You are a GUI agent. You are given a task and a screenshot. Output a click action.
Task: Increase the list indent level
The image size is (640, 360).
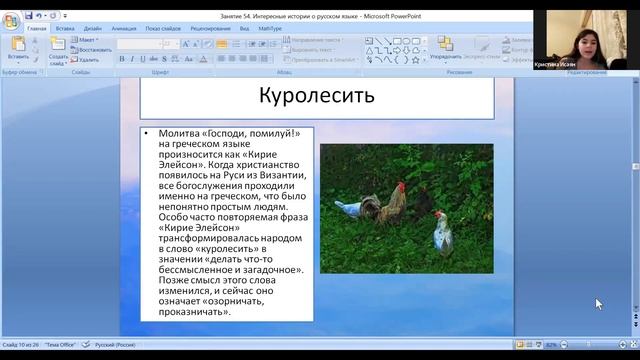coord(262,44)
